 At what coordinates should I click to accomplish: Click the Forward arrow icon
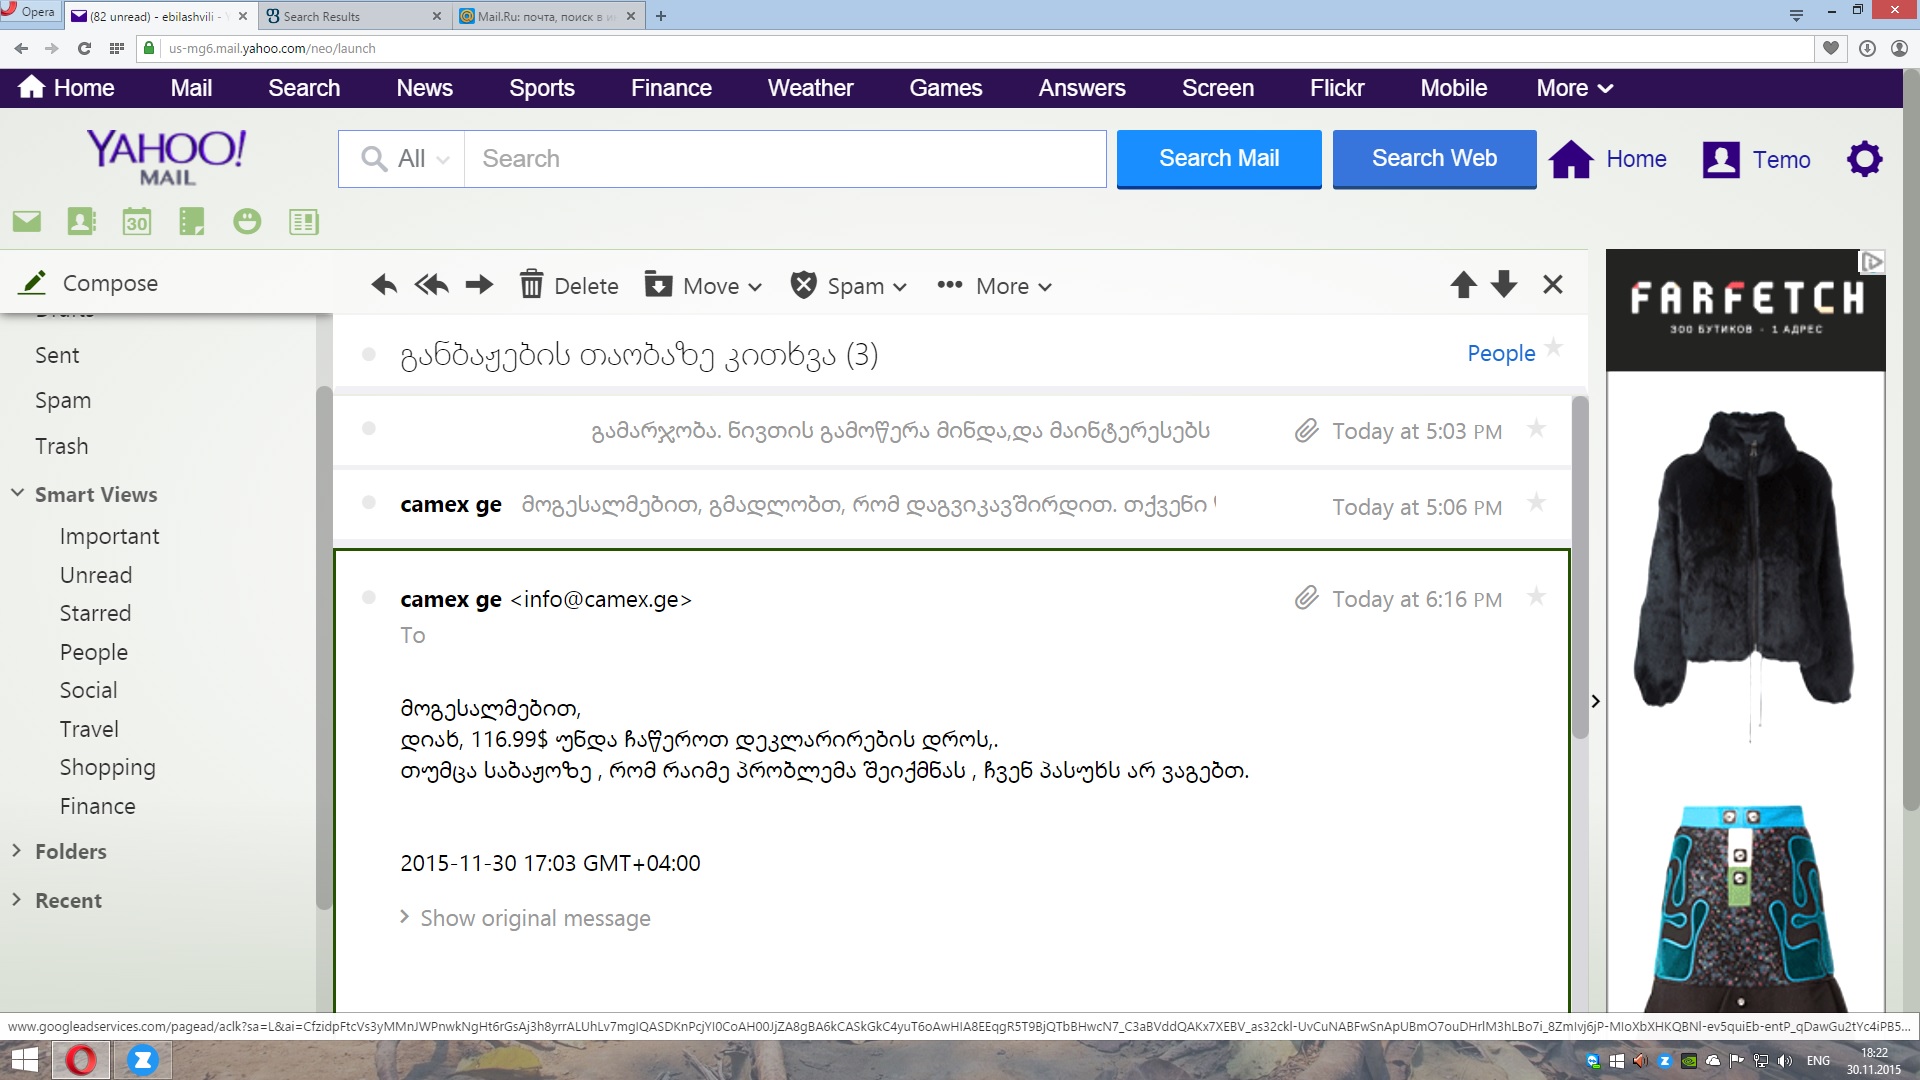[479, 285]
